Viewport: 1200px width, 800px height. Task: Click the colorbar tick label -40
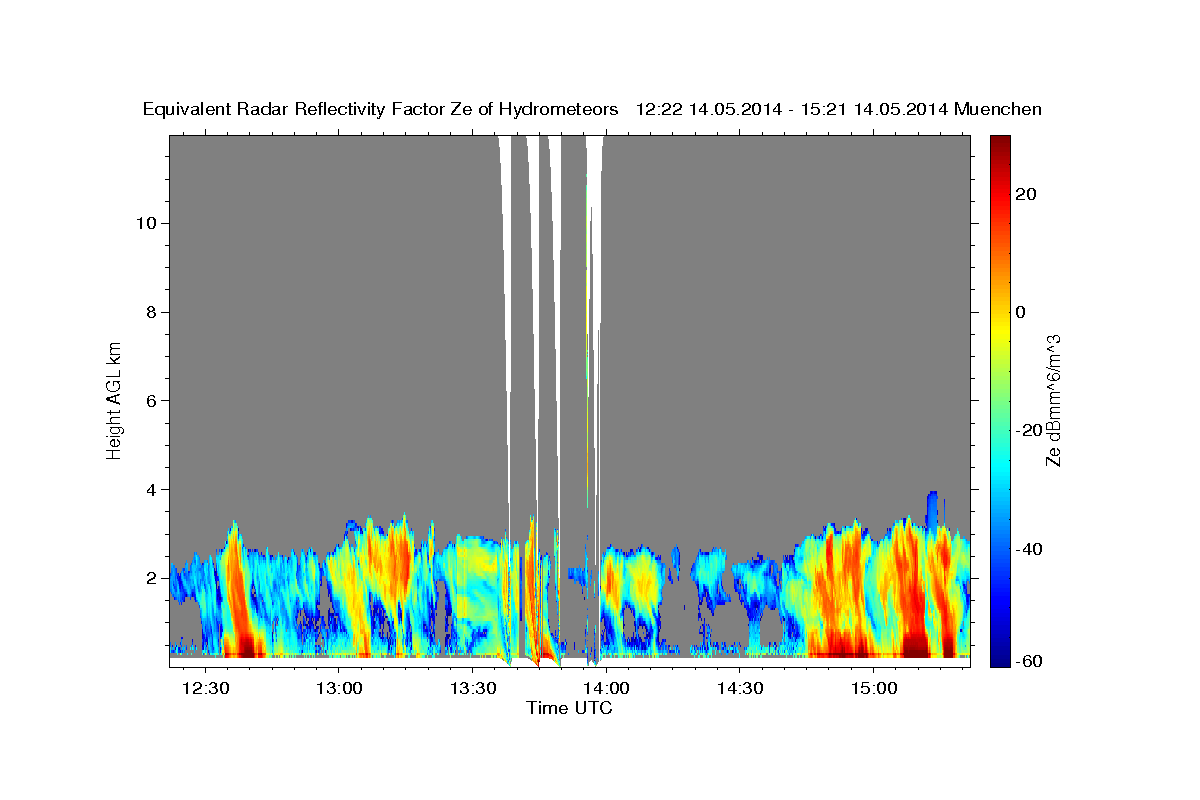coord(1028,549)
